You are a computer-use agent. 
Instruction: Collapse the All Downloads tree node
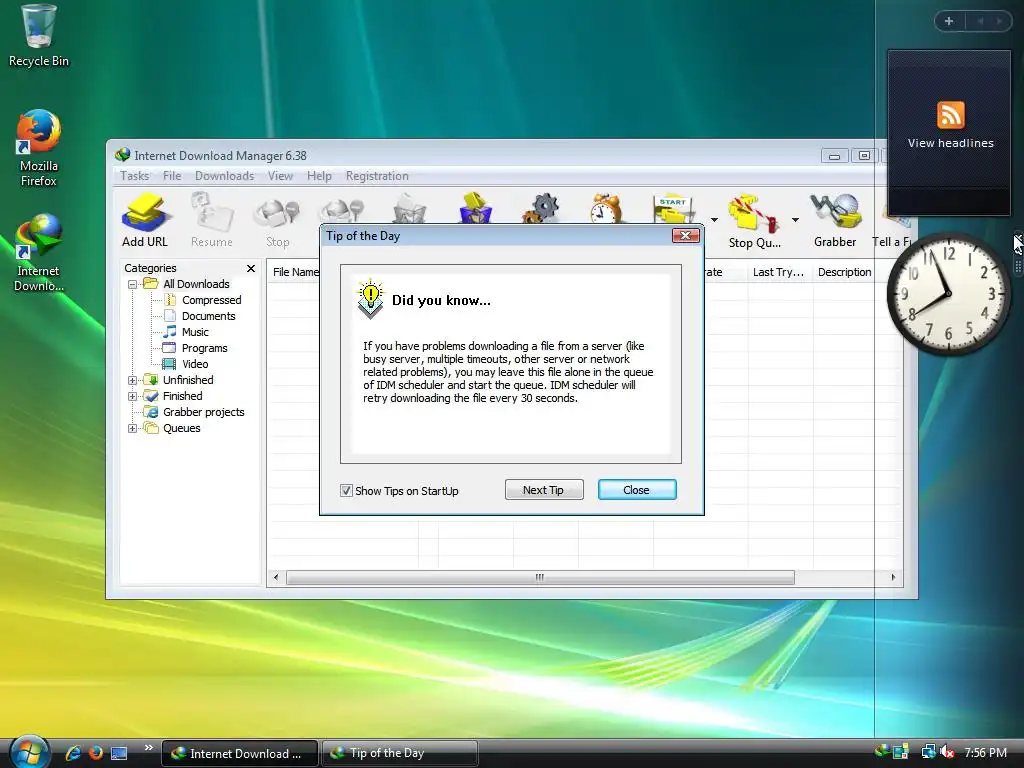click(x=133, y=285)
